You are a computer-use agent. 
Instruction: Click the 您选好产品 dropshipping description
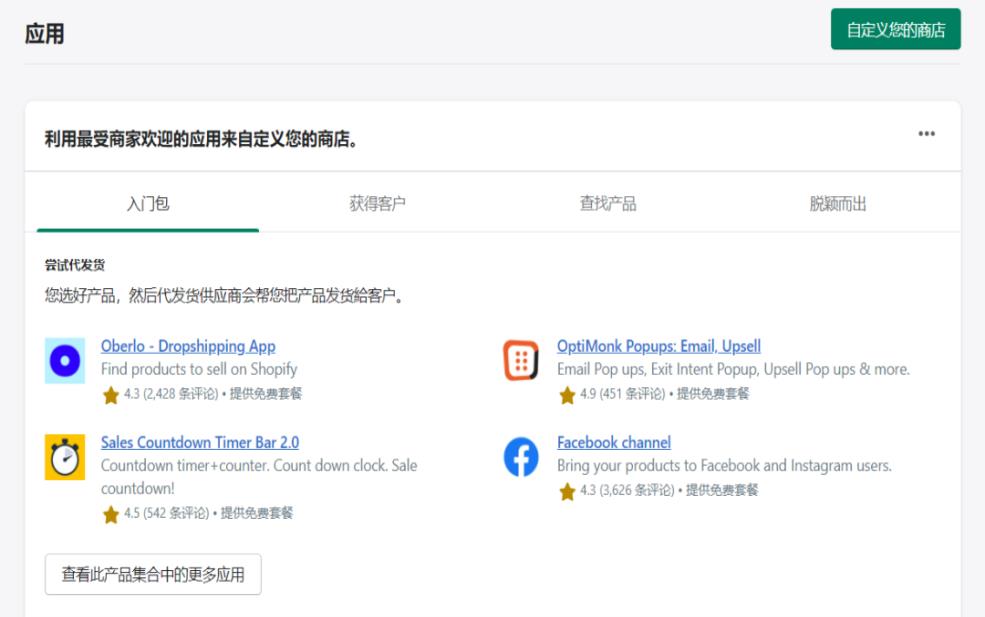(x=224, y=295)
